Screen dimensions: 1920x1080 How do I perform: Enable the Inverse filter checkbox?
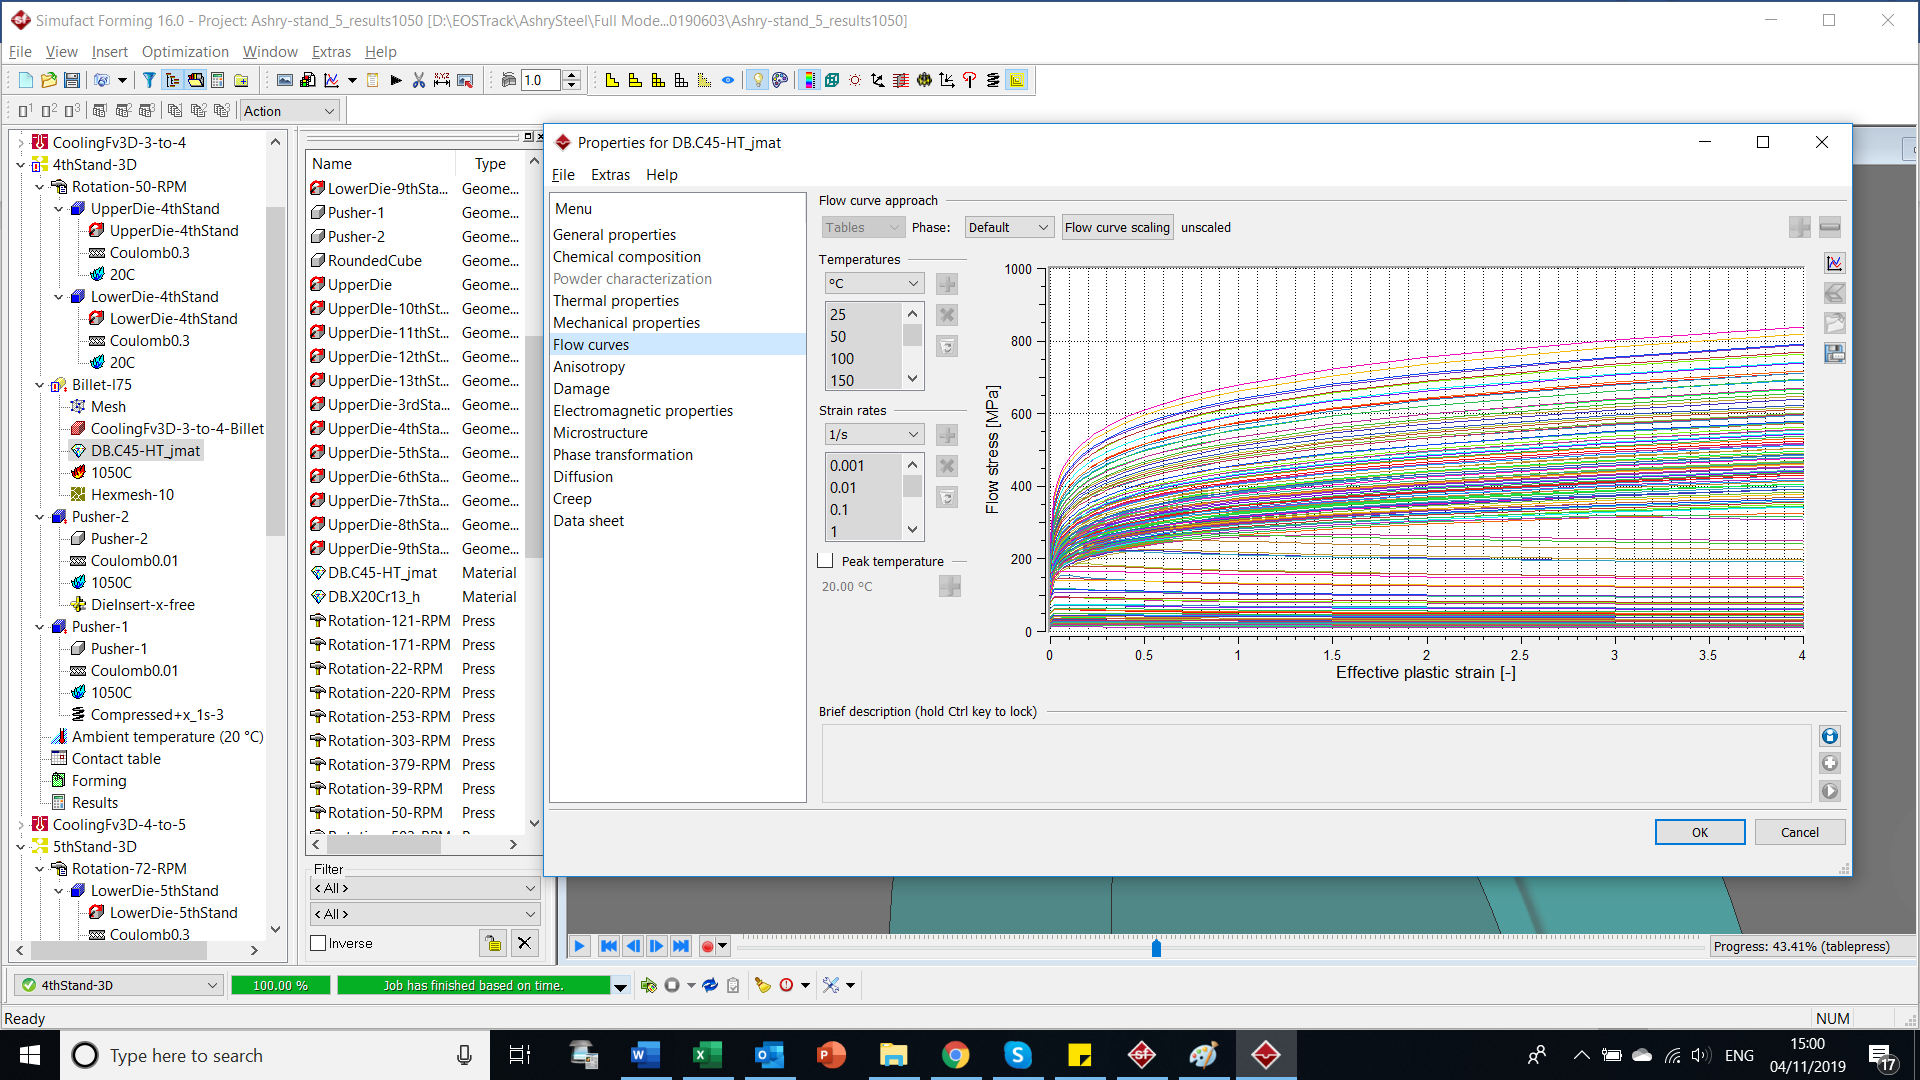[318, 942]
